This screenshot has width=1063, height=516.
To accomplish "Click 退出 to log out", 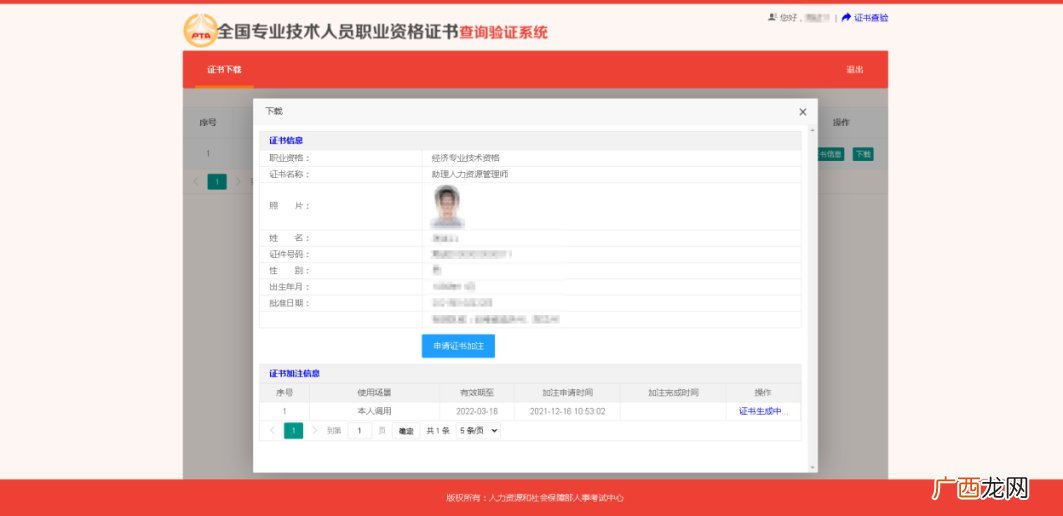I will pyautogui.click(x=855, y=69).
